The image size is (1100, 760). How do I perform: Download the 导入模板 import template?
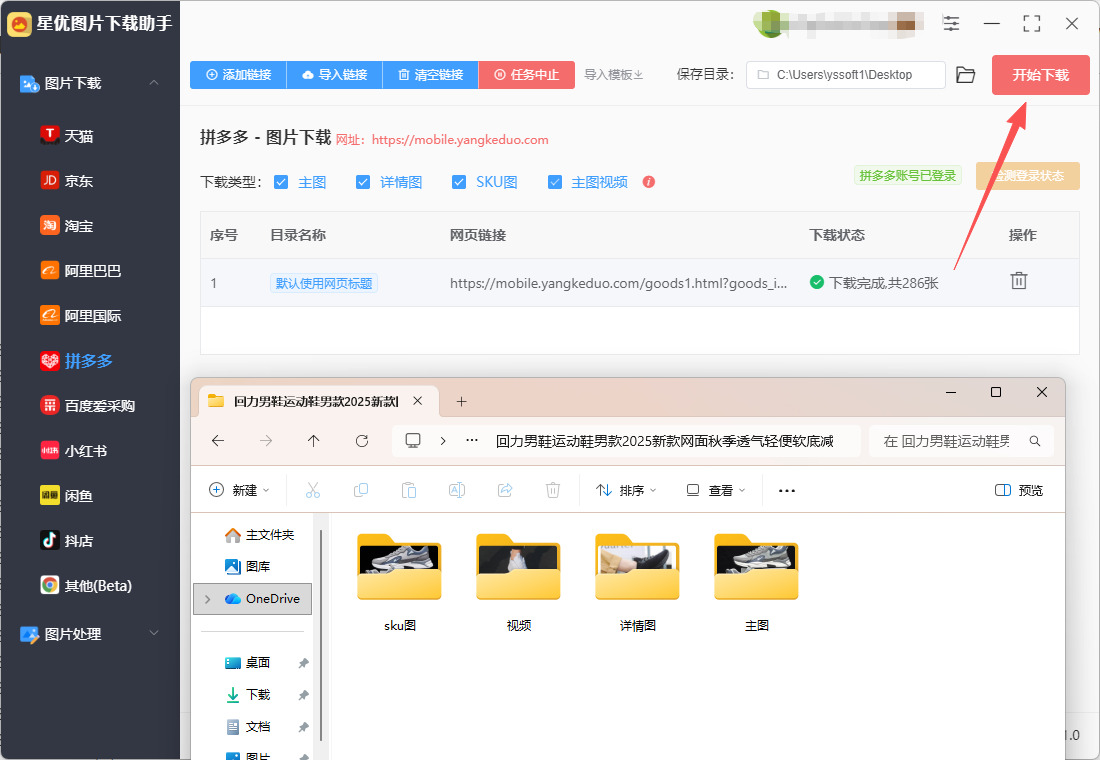coord(614,74)
